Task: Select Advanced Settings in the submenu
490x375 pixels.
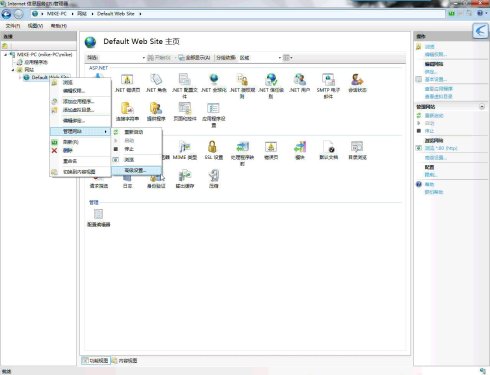Action: click(x=136, y=170)
